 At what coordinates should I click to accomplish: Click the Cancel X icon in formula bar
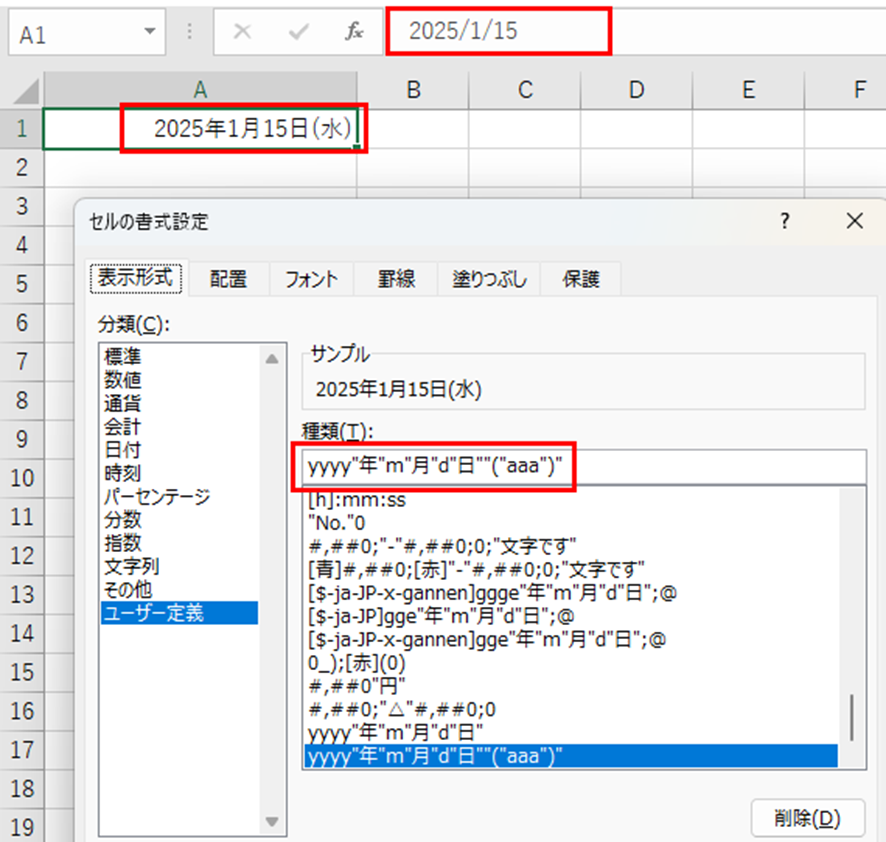click(242, 32)
